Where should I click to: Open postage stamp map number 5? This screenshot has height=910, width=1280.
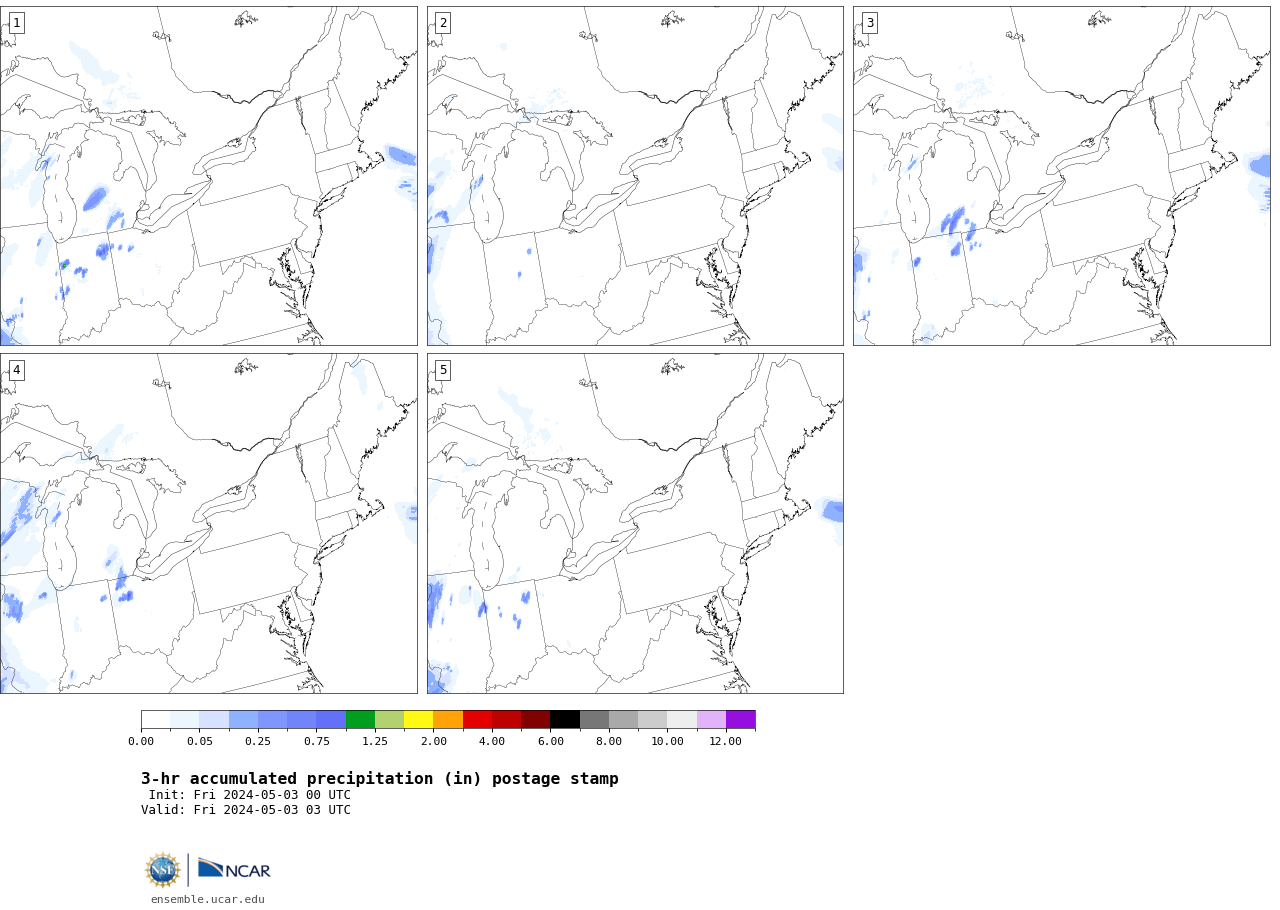pos(635,523)
